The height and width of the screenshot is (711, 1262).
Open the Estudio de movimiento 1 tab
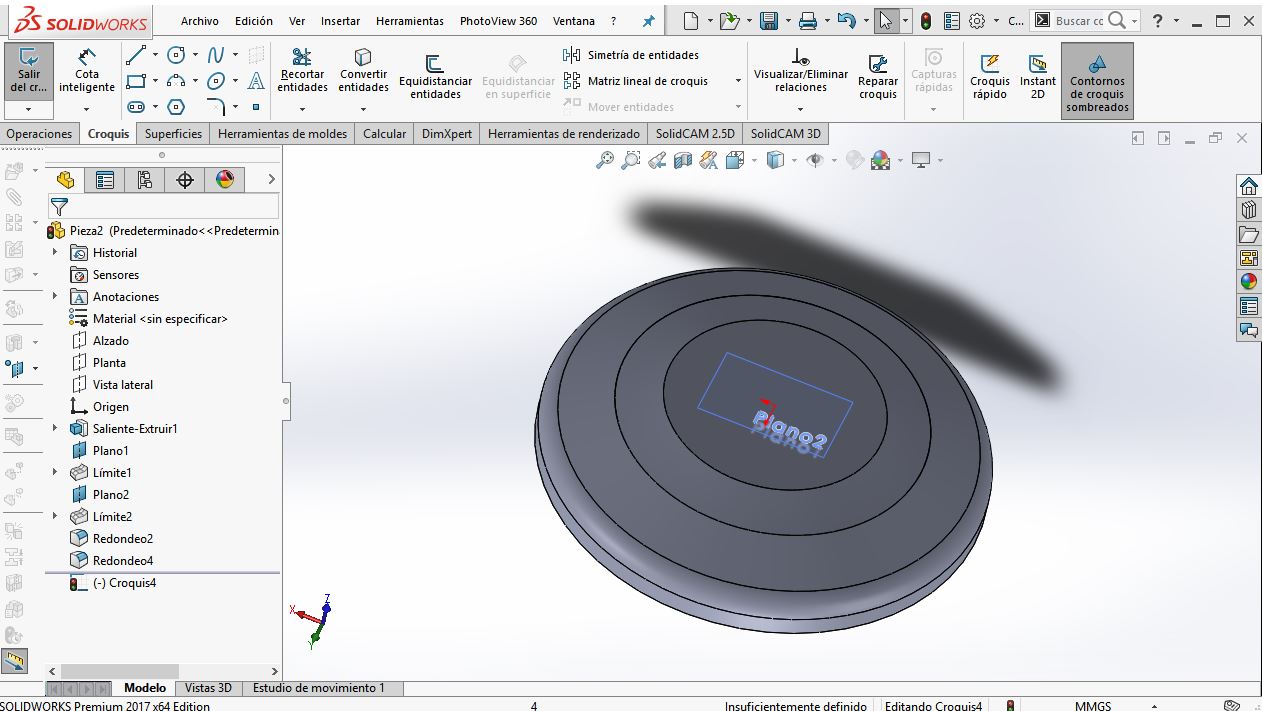(318, 688)
